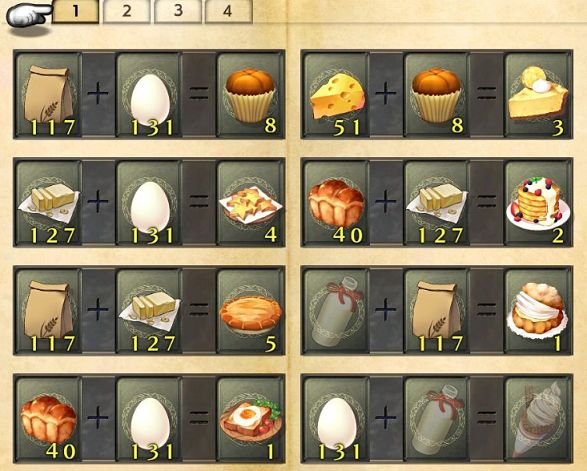This screenshot has height=471, width=587.
Task: Select the greyed-out ice cream cone result
Action: point(538,418)
